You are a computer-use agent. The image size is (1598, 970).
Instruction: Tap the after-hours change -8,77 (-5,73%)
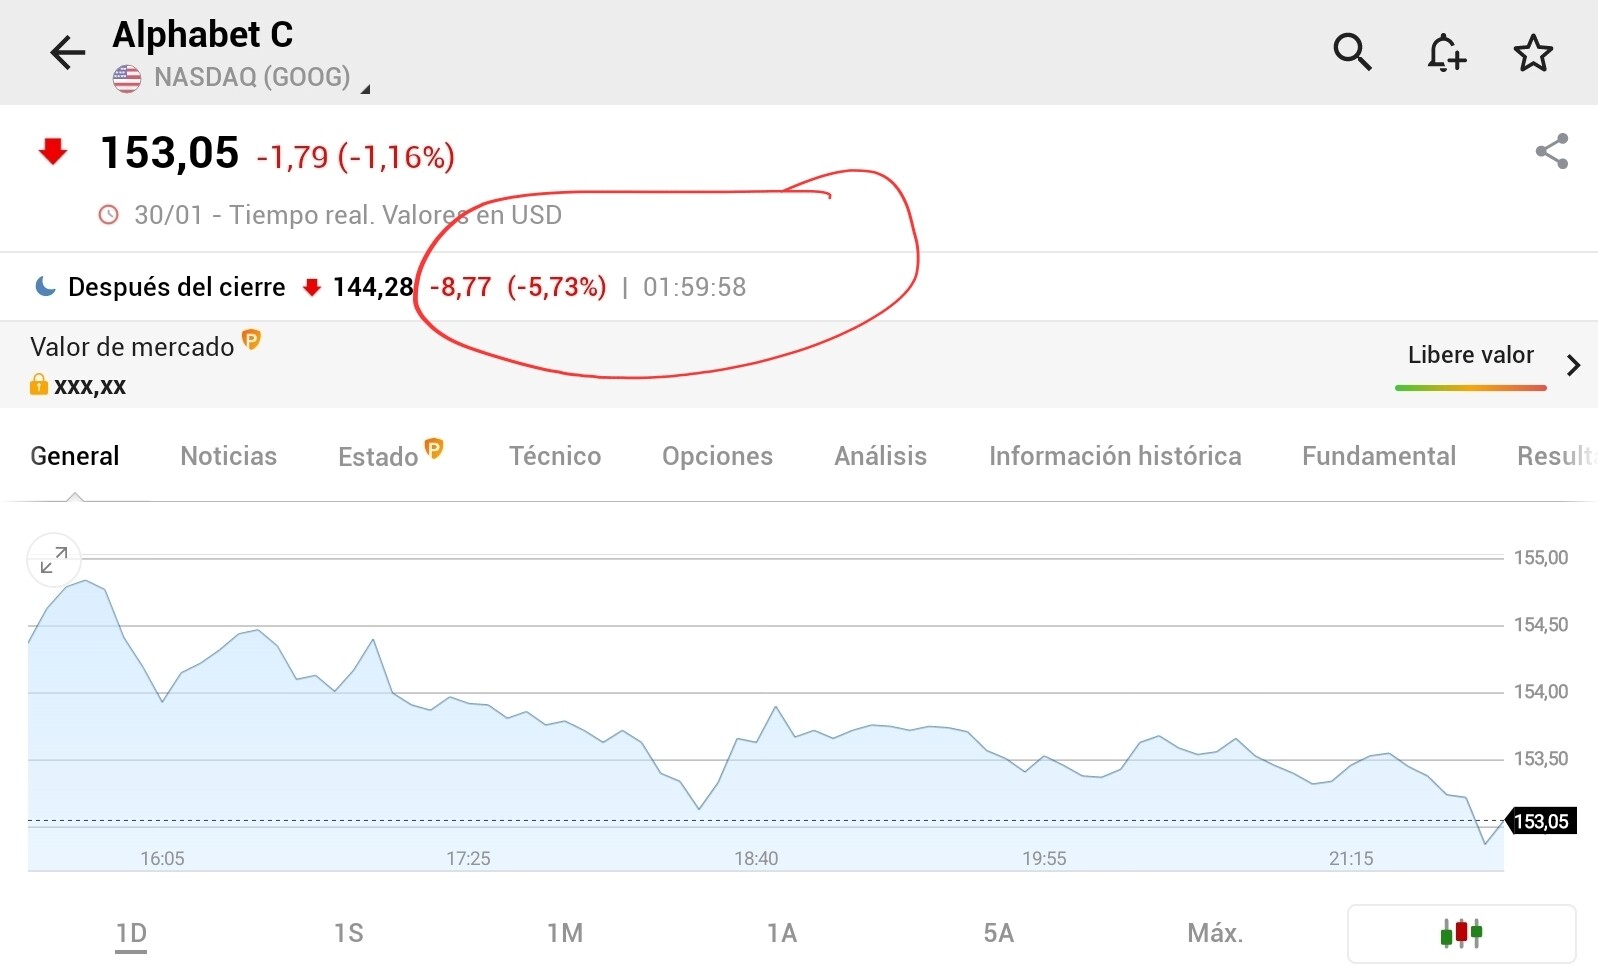(518, 288)
